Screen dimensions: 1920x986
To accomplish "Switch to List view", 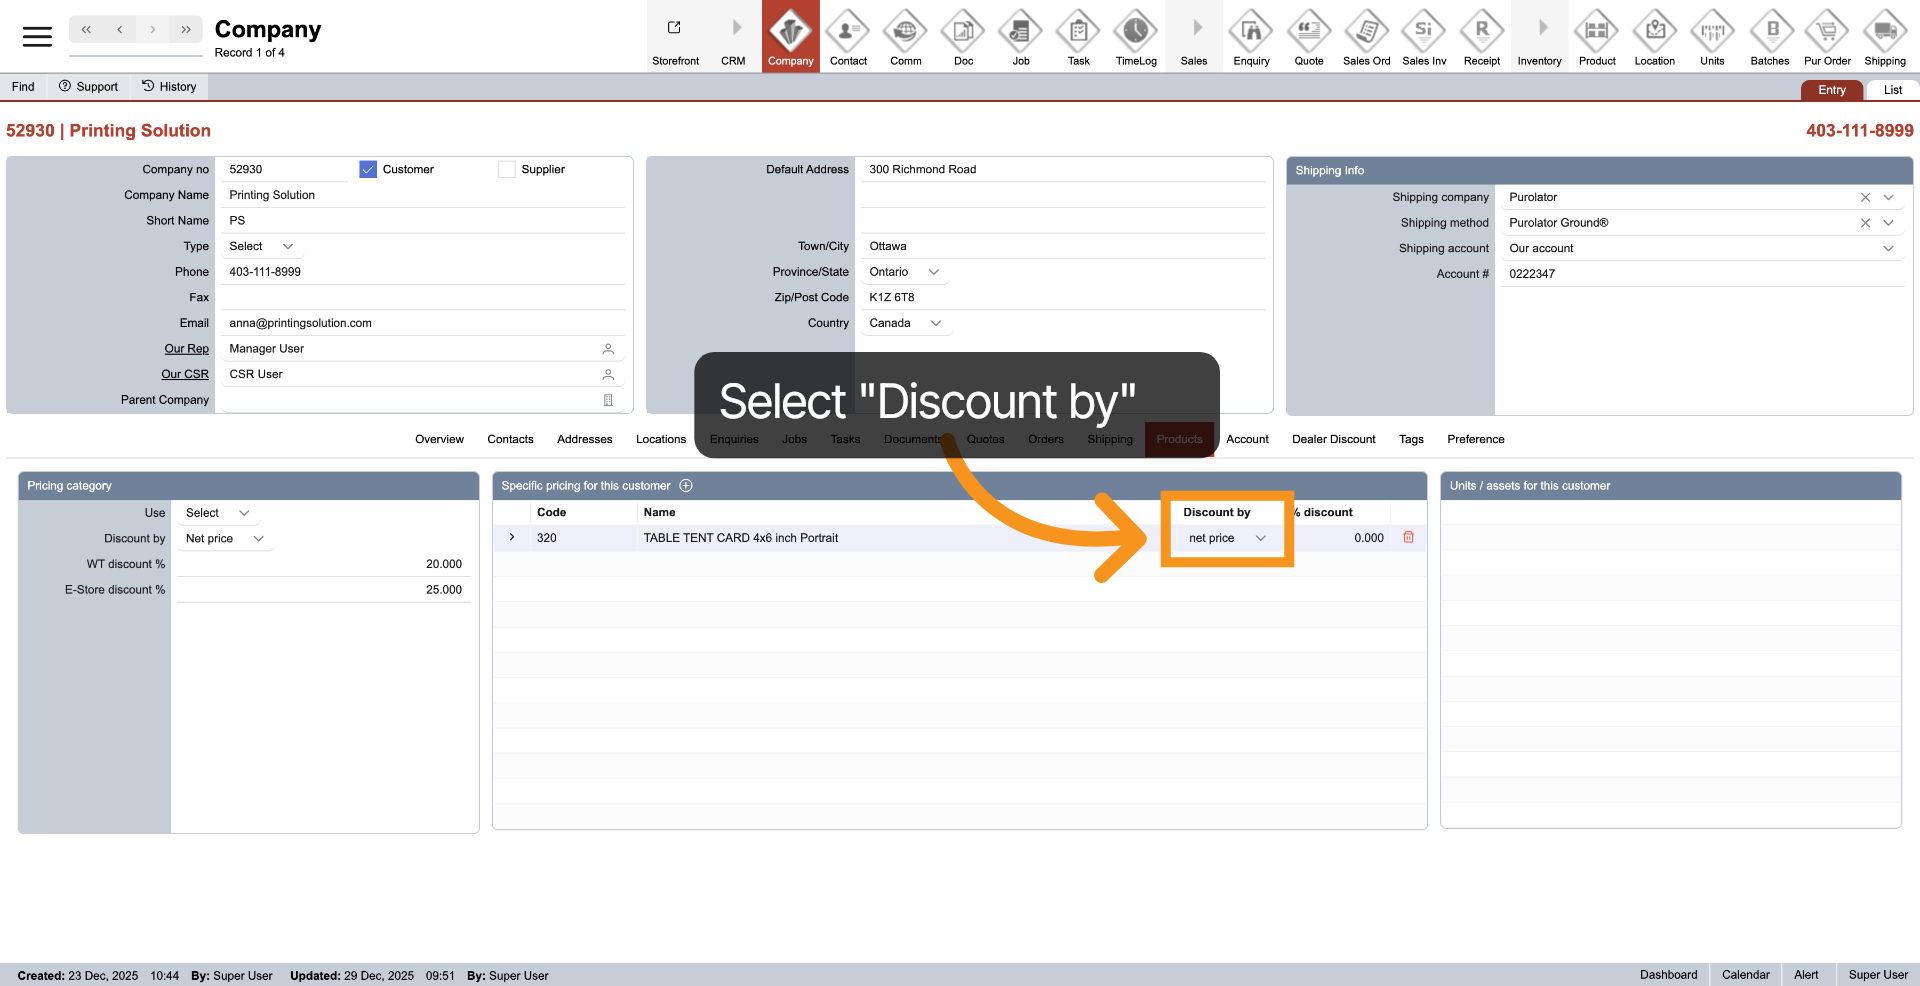I will click(x=1892, y=90).
